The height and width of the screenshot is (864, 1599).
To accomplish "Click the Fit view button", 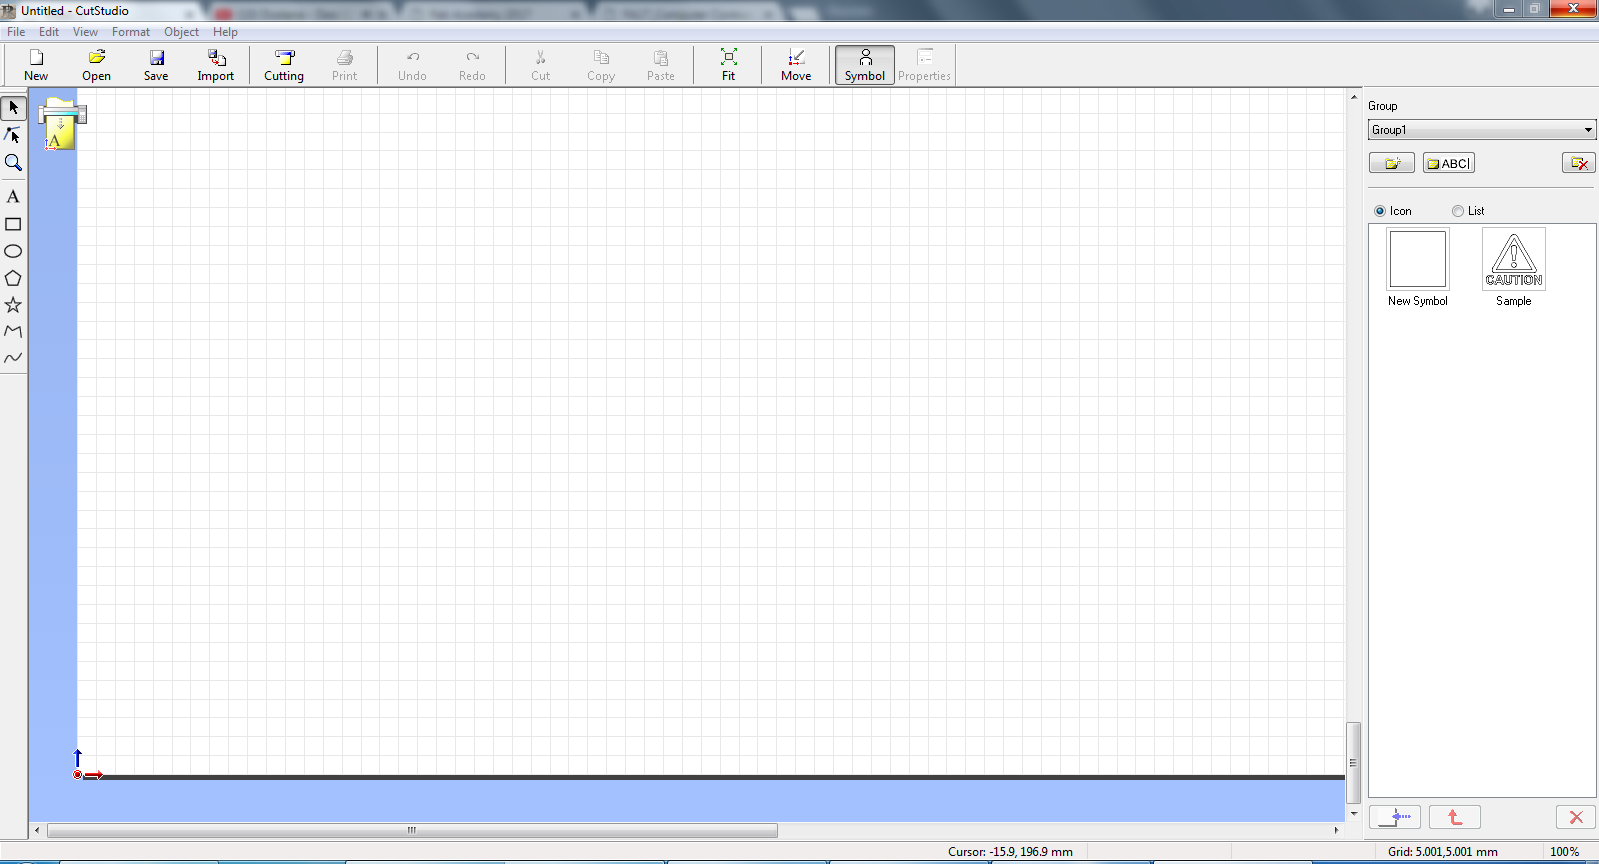I will pyautogui.click(x=729, y=65).
